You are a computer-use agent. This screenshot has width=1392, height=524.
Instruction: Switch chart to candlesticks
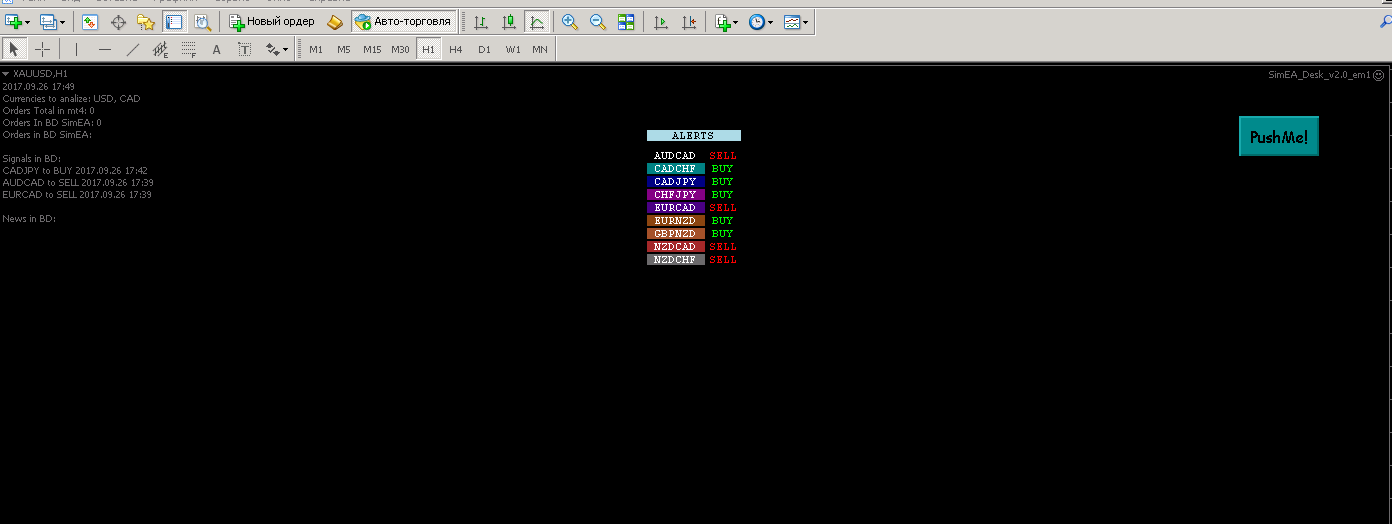tap(509, 21)
